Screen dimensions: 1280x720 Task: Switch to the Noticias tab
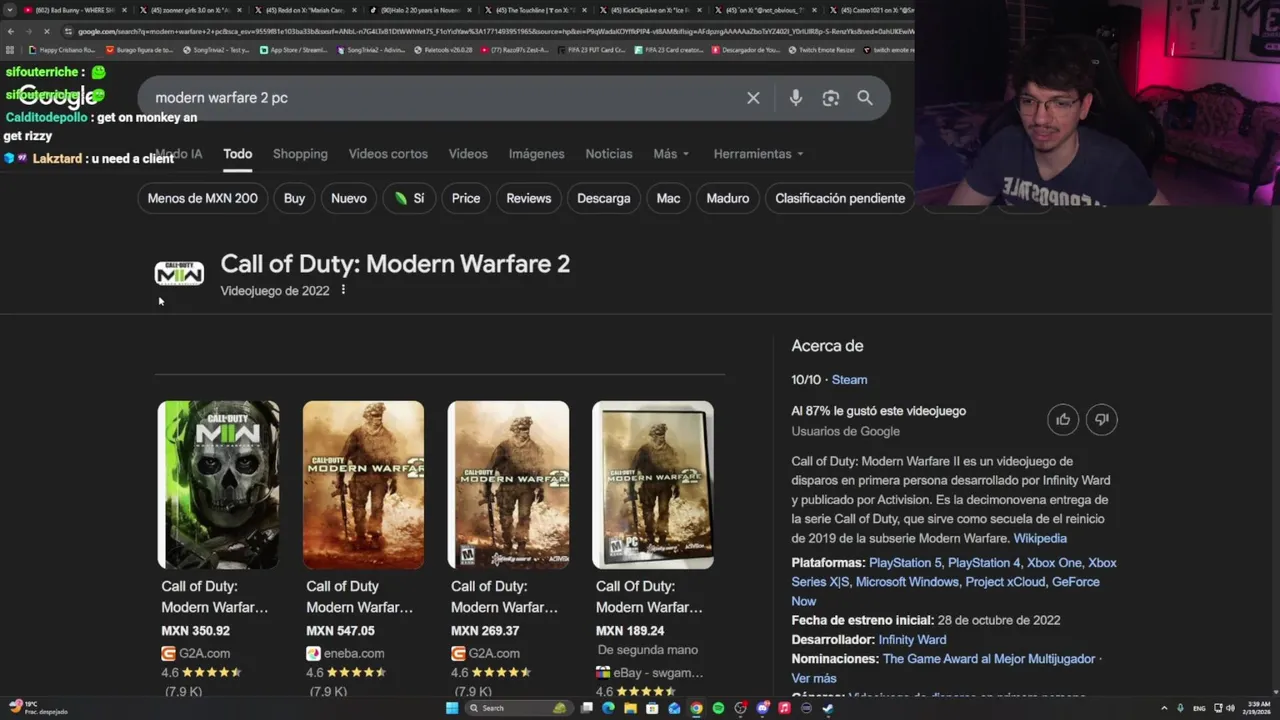[609, 154]
